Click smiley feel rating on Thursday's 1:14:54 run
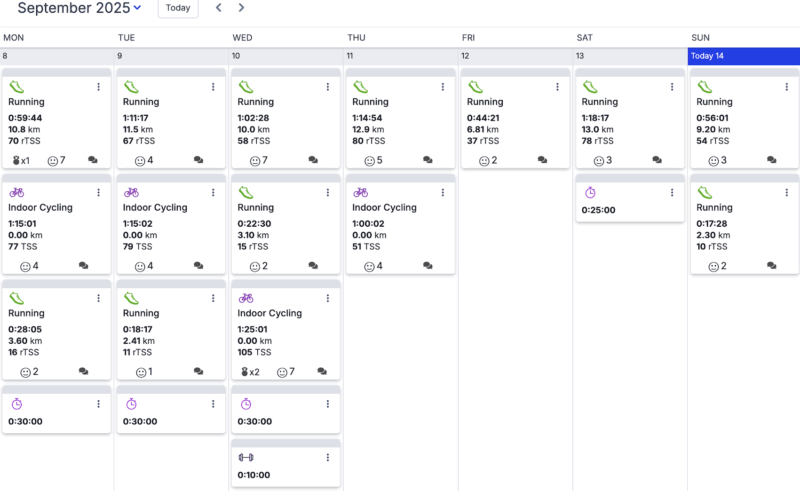The height and width of the screenshot is (491, 800). click(x=373, y=161)
